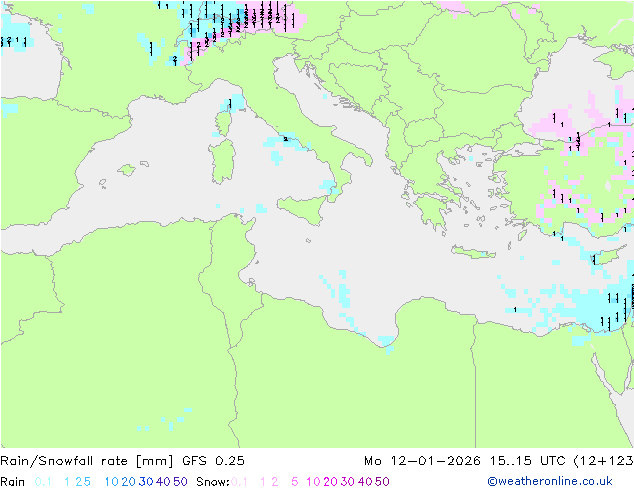
Task: Click the "Rain" legend label
Action: (13, 482)
